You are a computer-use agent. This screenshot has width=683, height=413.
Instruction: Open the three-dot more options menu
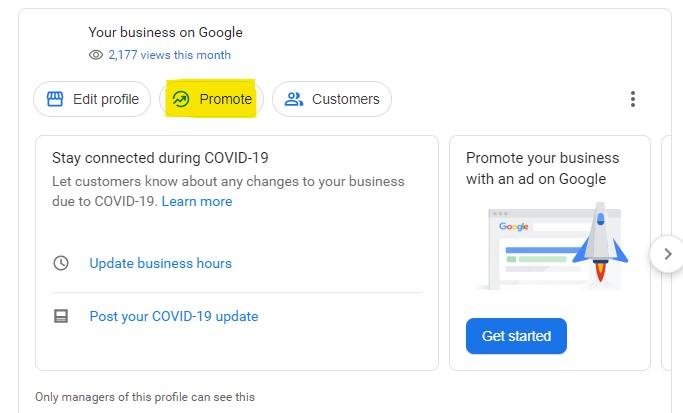[633, 99]
